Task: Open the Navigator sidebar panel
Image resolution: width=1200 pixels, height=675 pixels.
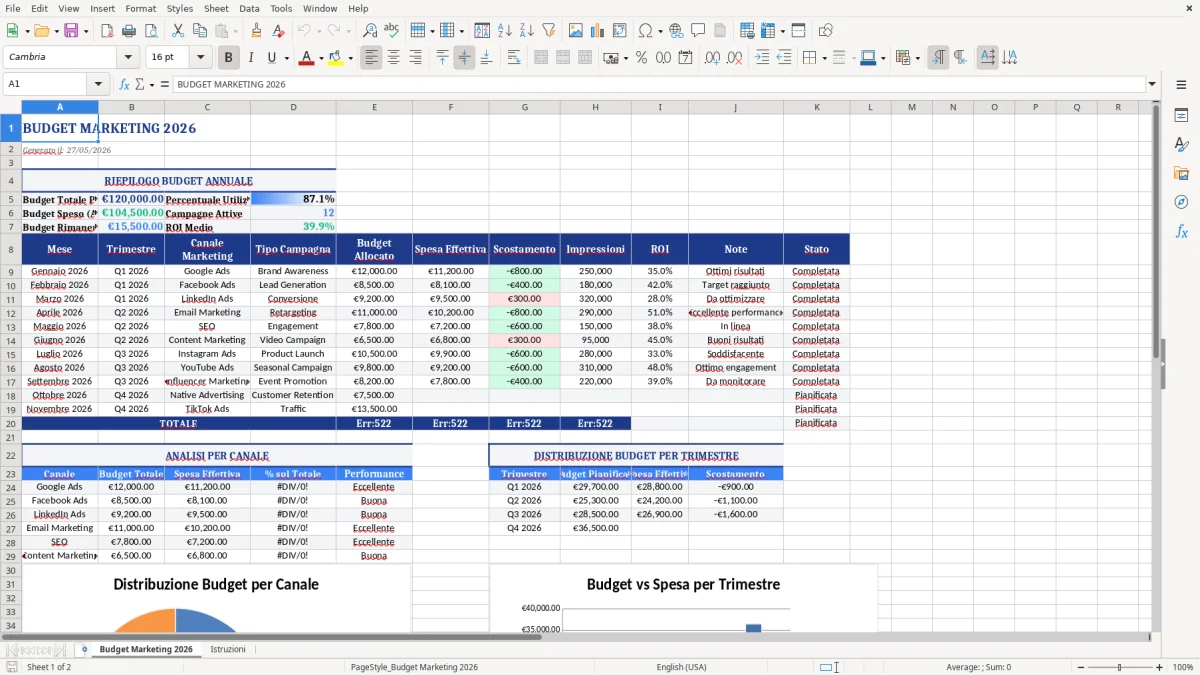Action: coord(1181,202)
